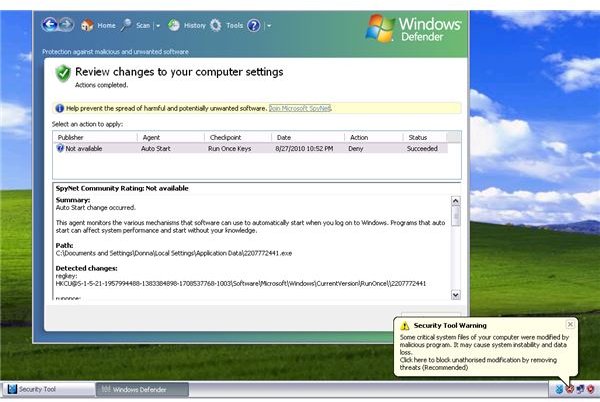Click the file path ending 2207772441.exe
The width and height of the screenshot is (600, 402).
(x=174, y=253)
